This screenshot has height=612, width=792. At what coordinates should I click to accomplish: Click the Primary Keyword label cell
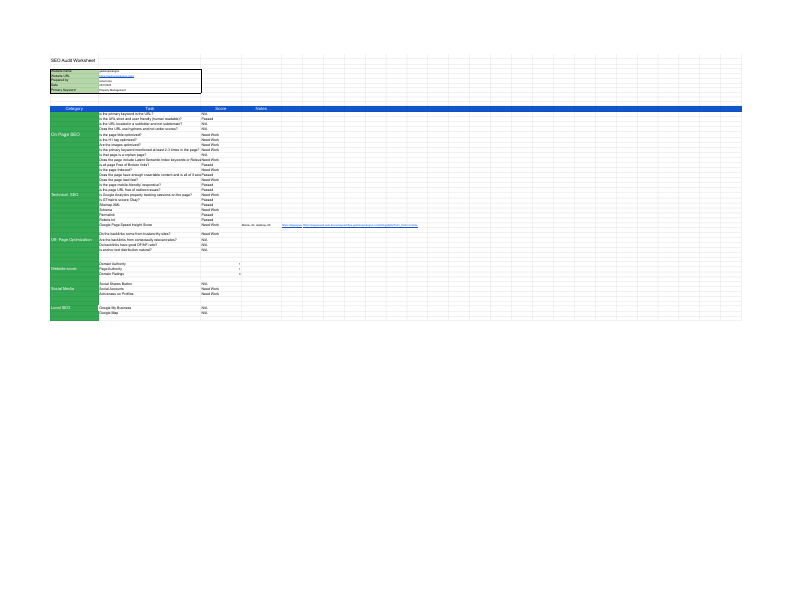click(74, 90)
